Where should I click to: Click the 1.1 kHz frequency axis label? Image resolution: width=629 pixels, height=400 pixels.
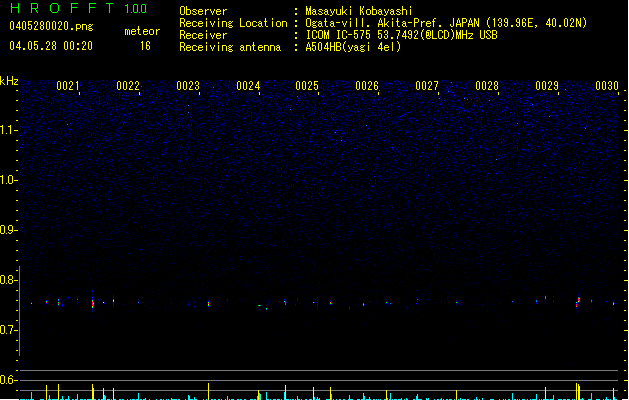pos(8,130)
